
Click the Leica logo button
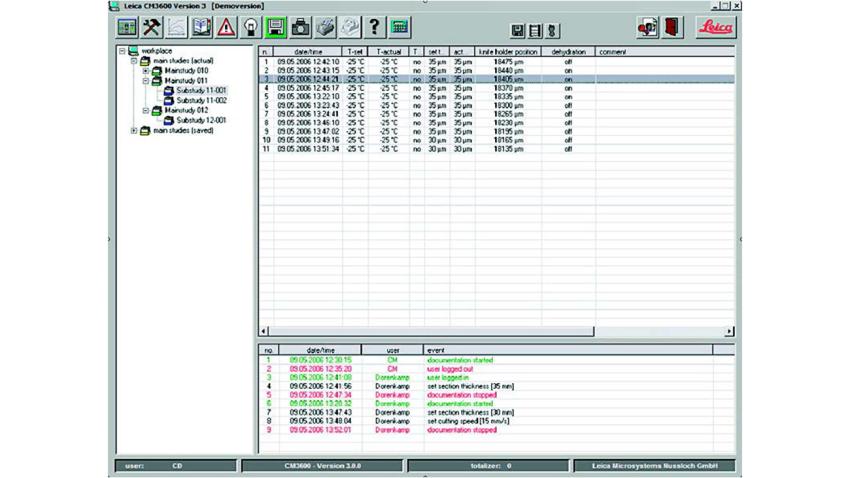716,27
